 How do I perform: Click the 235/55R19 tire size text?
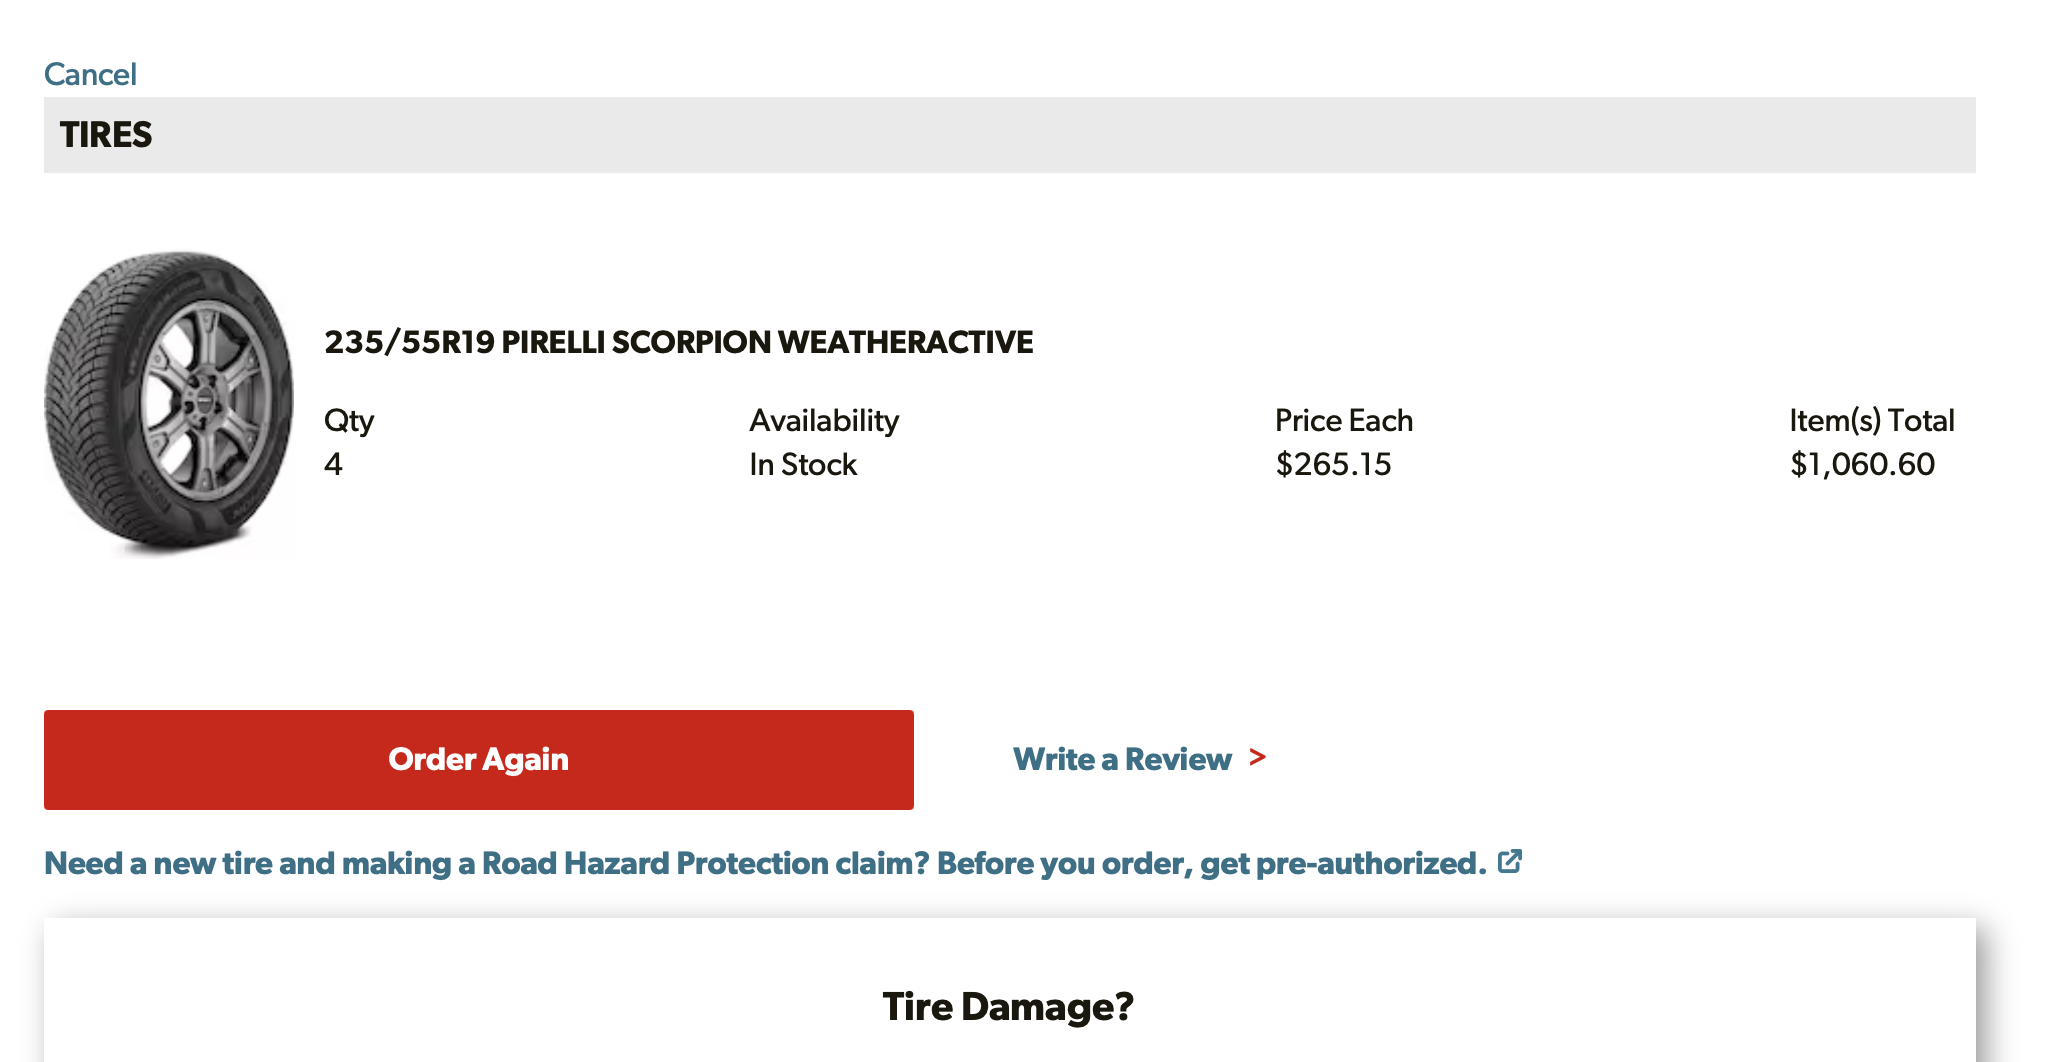(409, 342)
